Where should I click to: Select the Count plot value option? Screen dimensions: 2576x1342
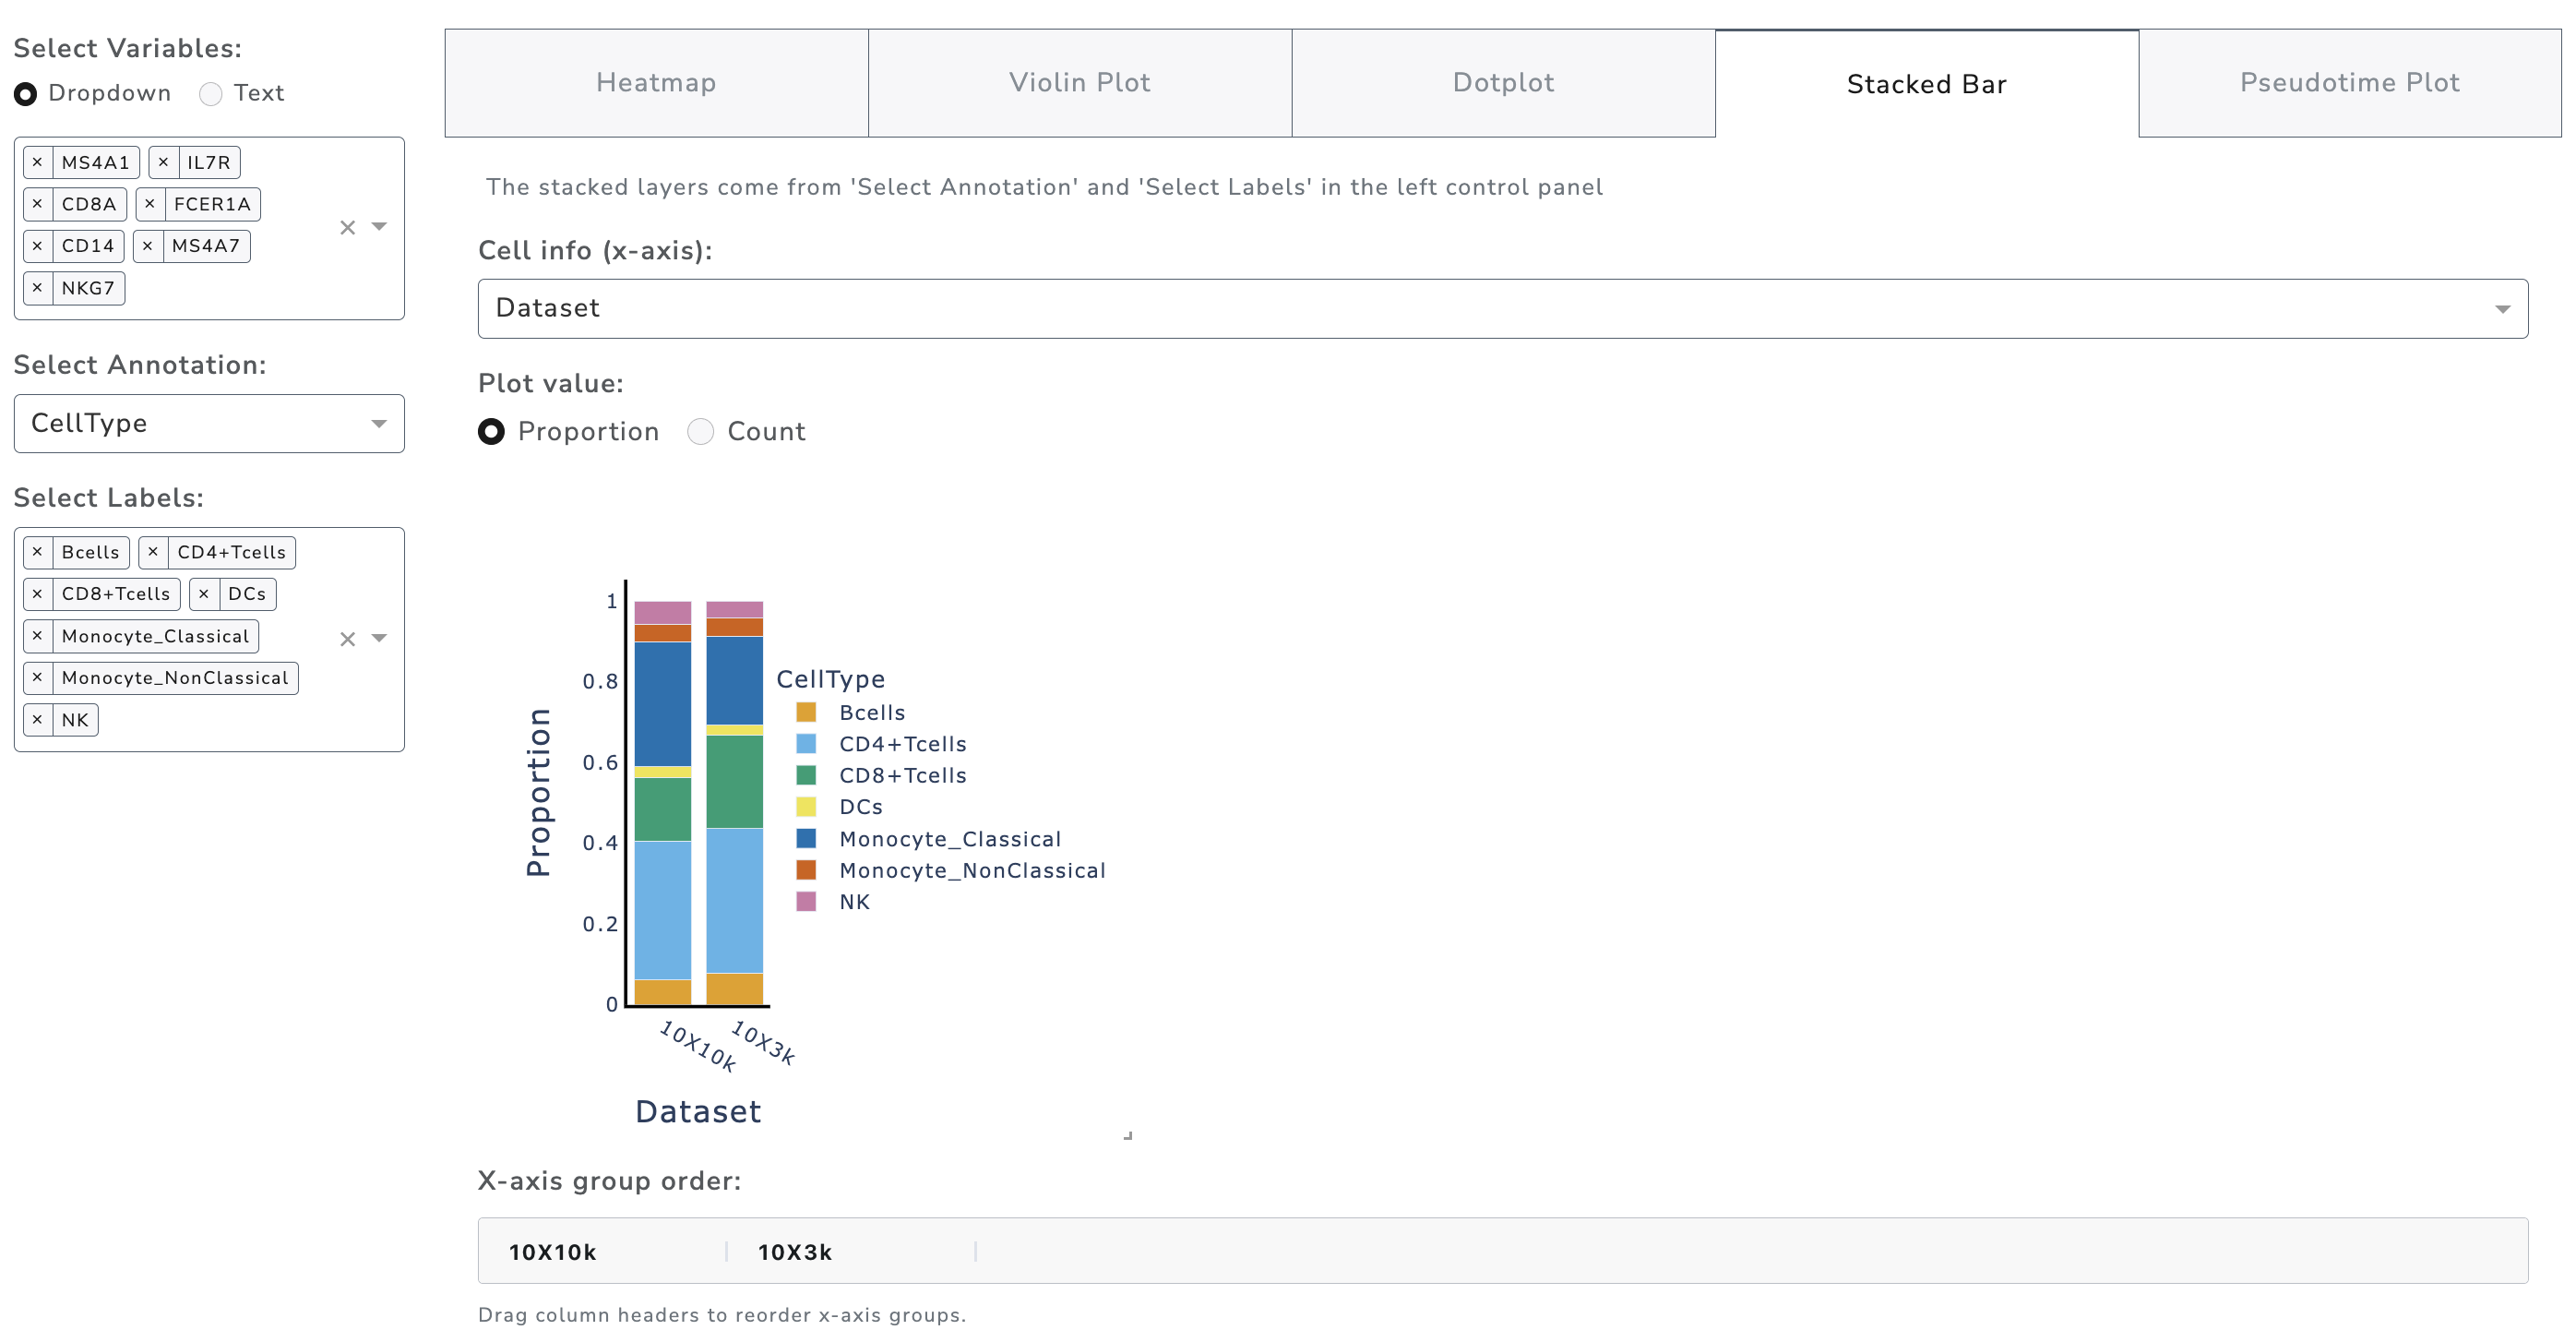pos(700,431)
